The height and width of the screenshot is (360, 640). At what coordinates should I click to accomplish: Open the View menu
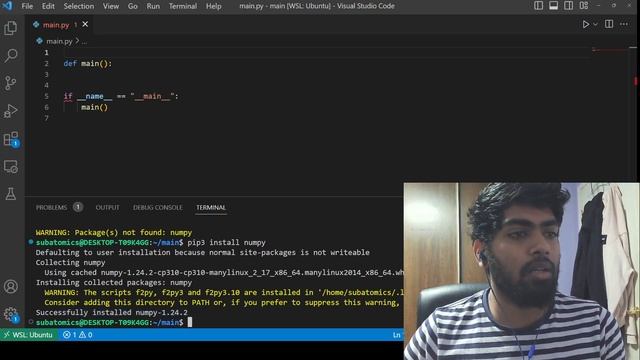111,6
